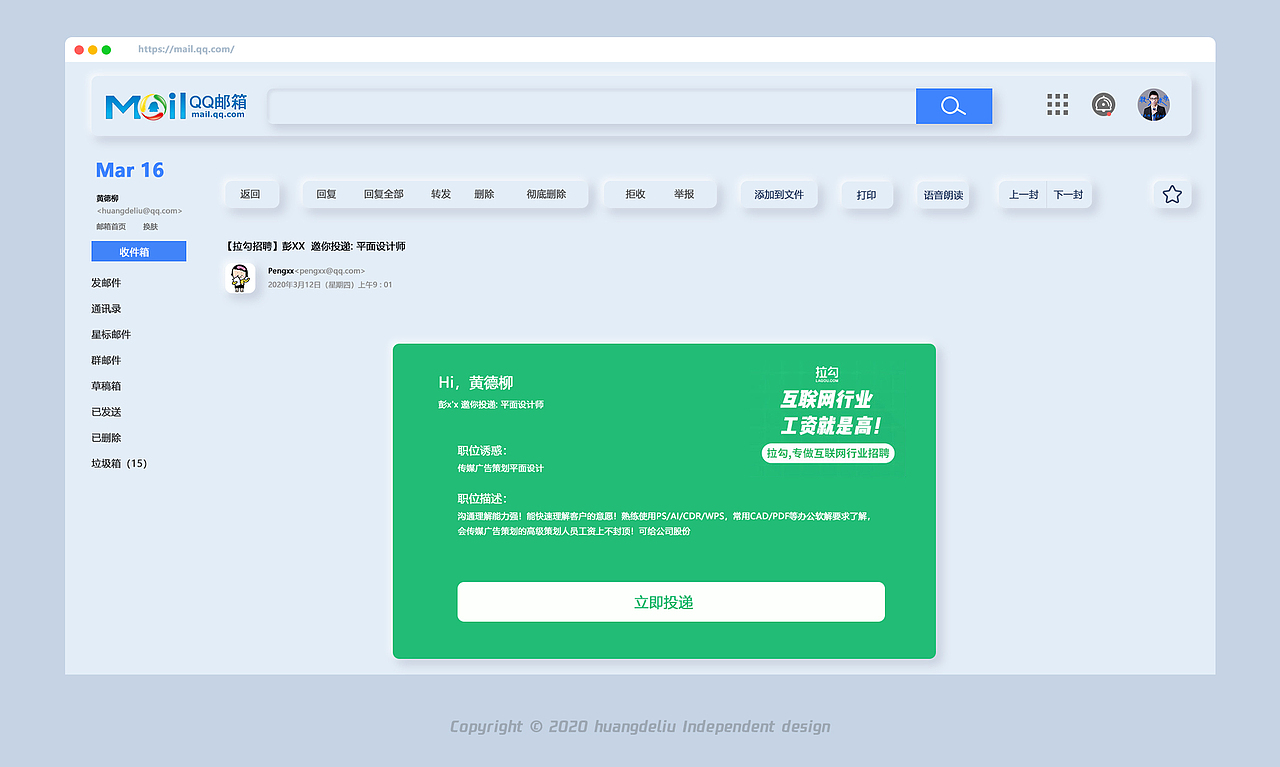
Task: Star this email with the star icon
Action: (1172, 194)
